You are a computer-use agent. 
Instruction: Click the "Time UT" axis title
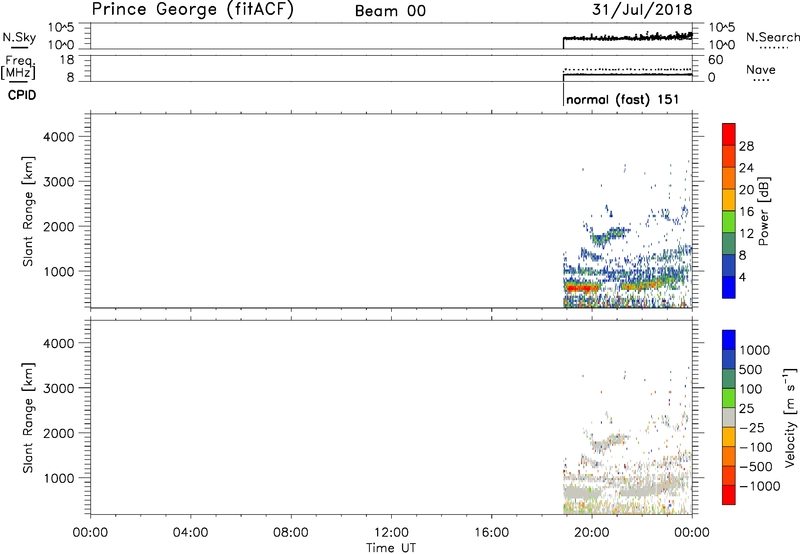point(391,548)
